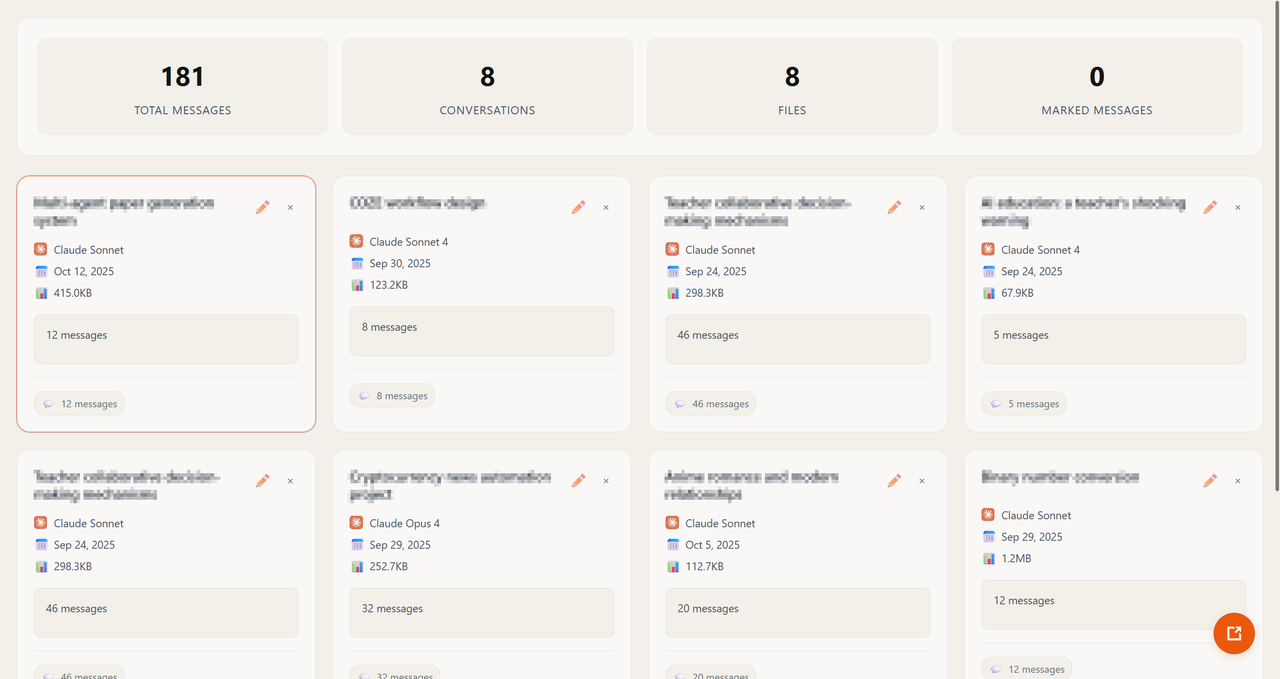Click the X on the Binary number conversion card
1280x679 pixels.
tap(1238, 481)
